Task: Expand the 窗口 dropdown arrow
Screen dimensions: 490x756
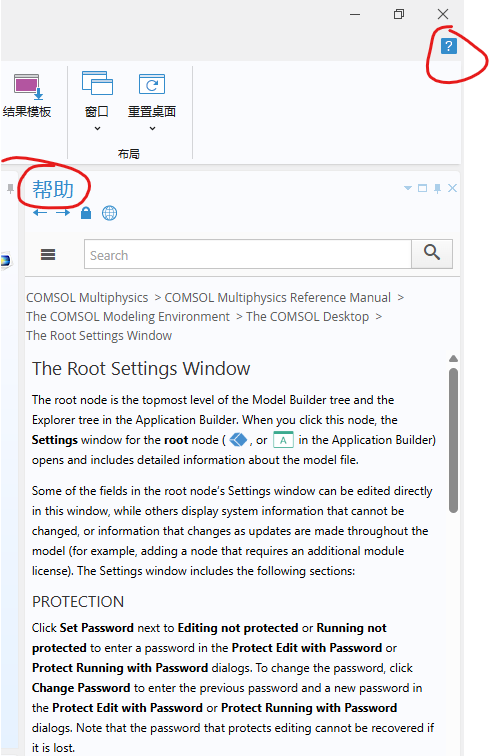Action: point(97,129)
